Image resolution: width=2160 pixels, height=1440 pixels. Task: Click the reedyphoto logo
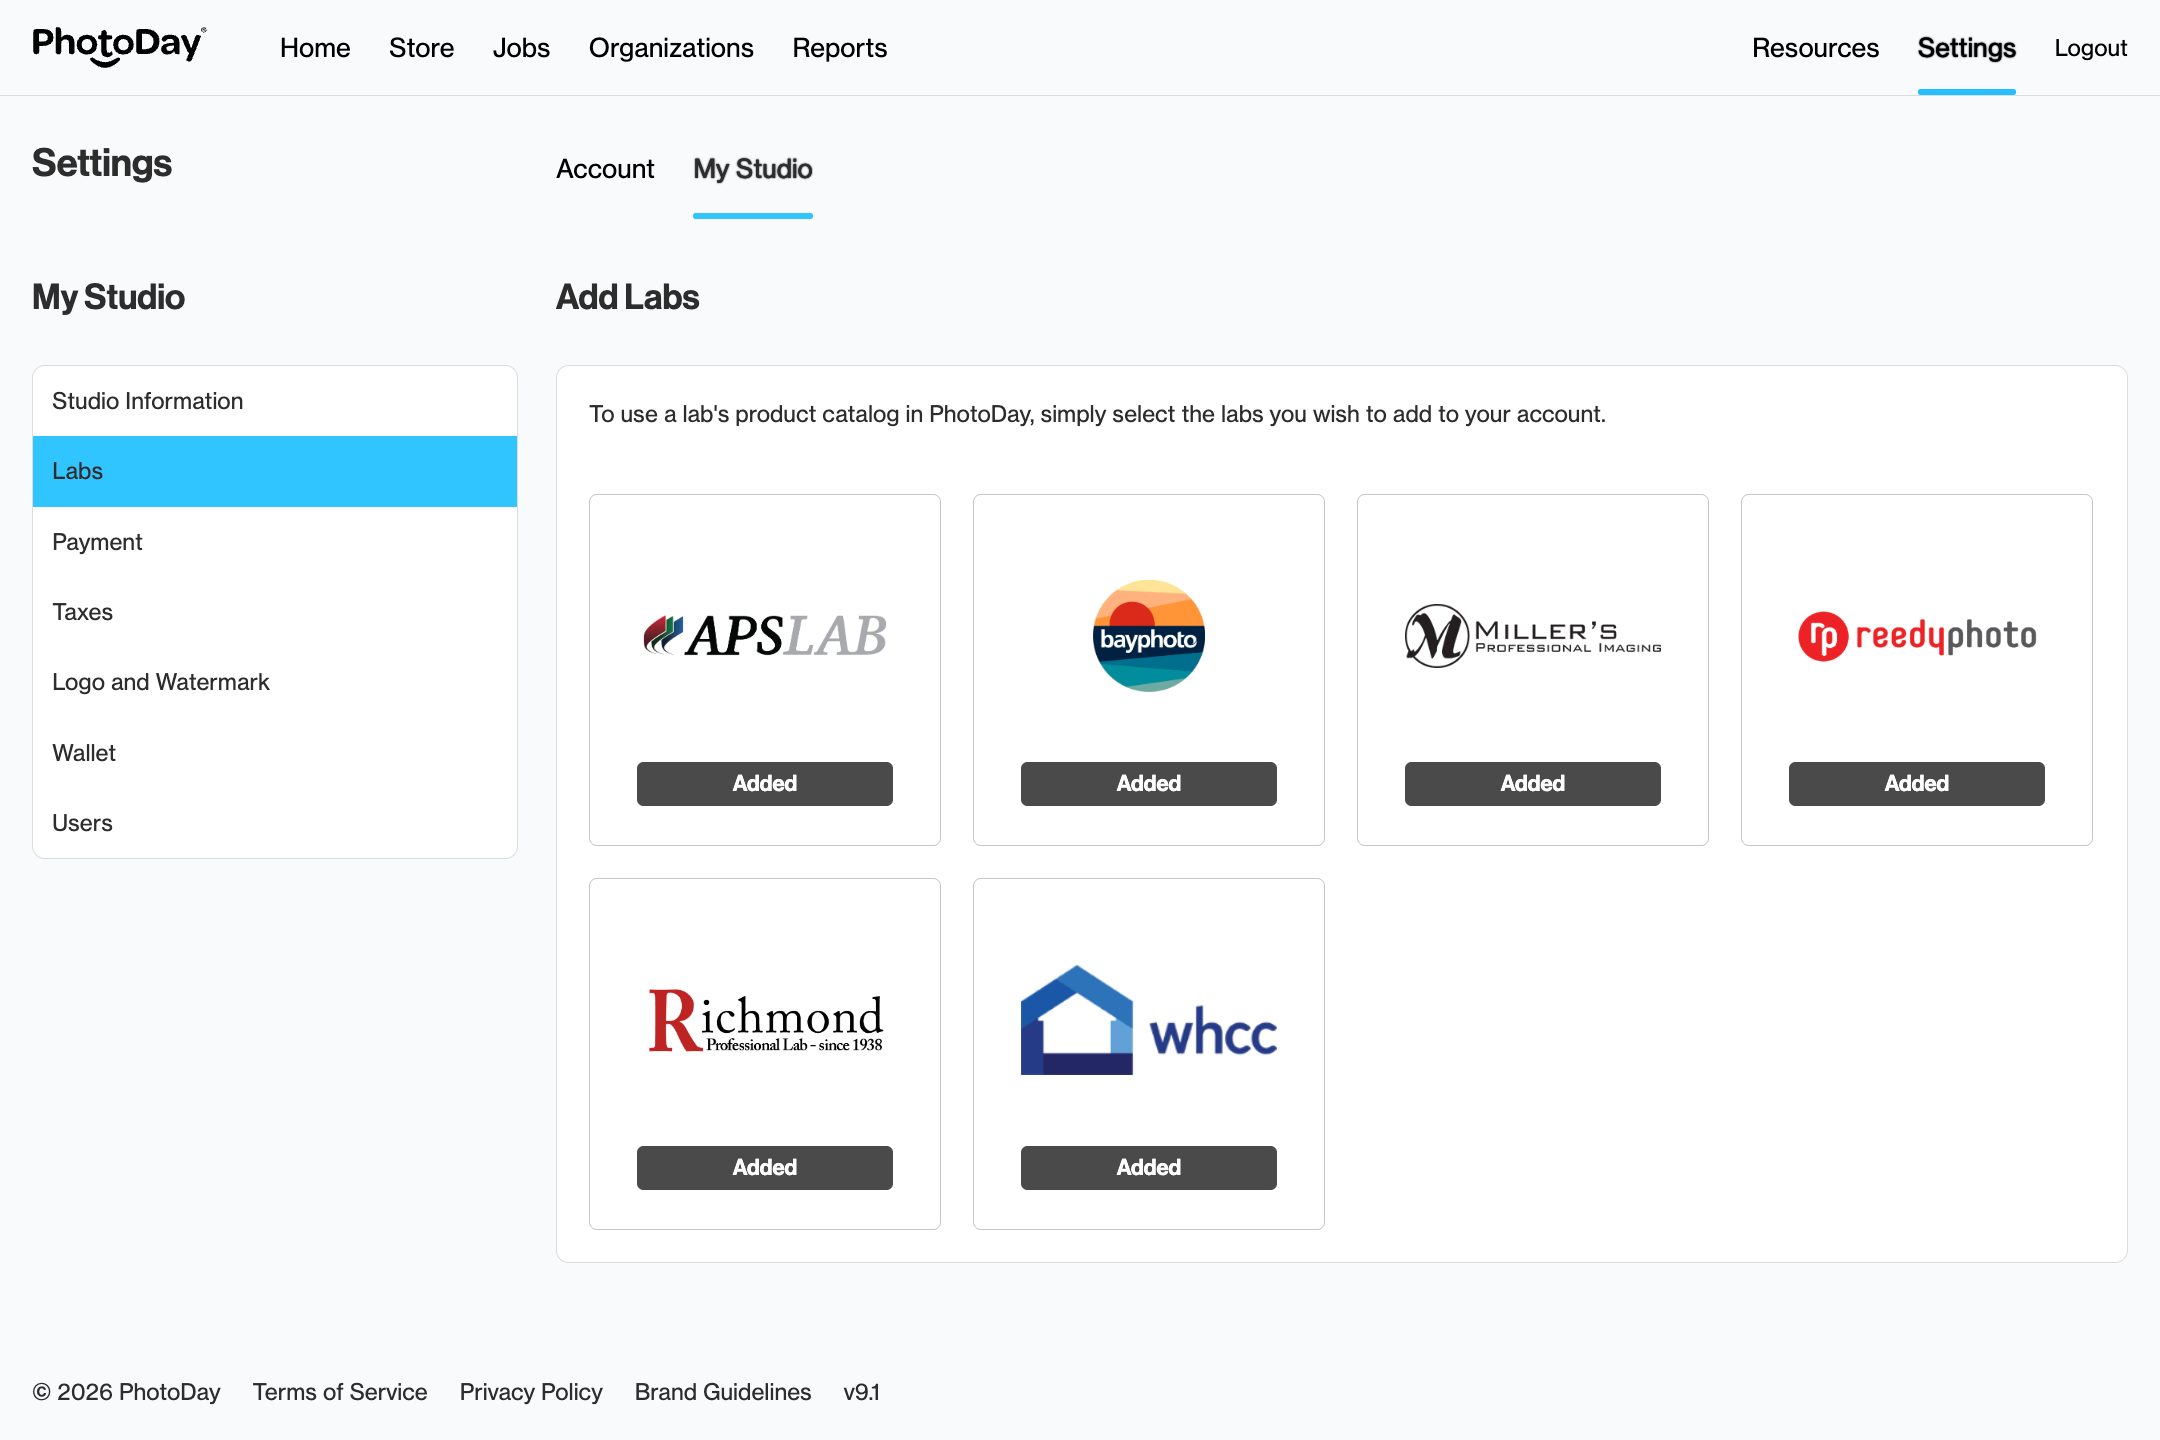[x=1916, y=636]
